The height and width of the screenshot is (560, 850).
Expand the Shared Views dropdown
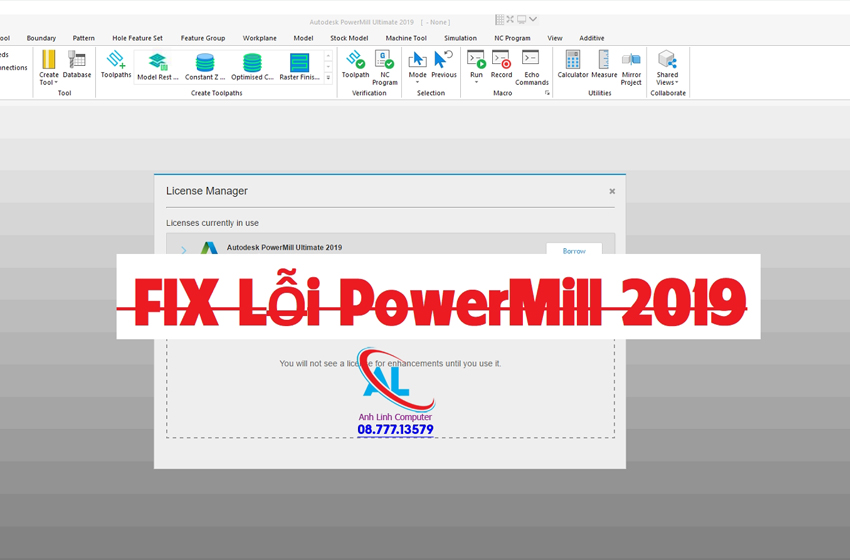coord(667,82)
